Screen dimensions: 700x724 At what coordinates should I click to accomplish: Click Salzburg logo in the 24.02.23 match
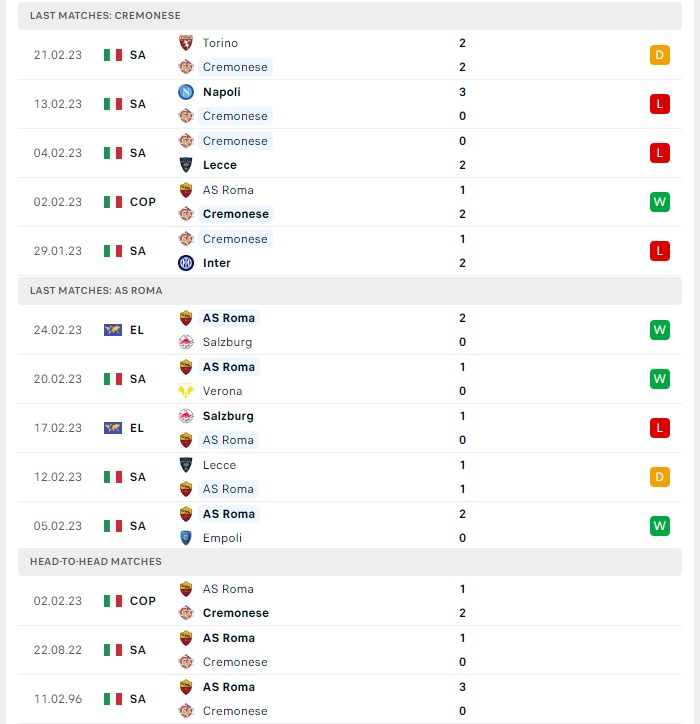[186, 342]
